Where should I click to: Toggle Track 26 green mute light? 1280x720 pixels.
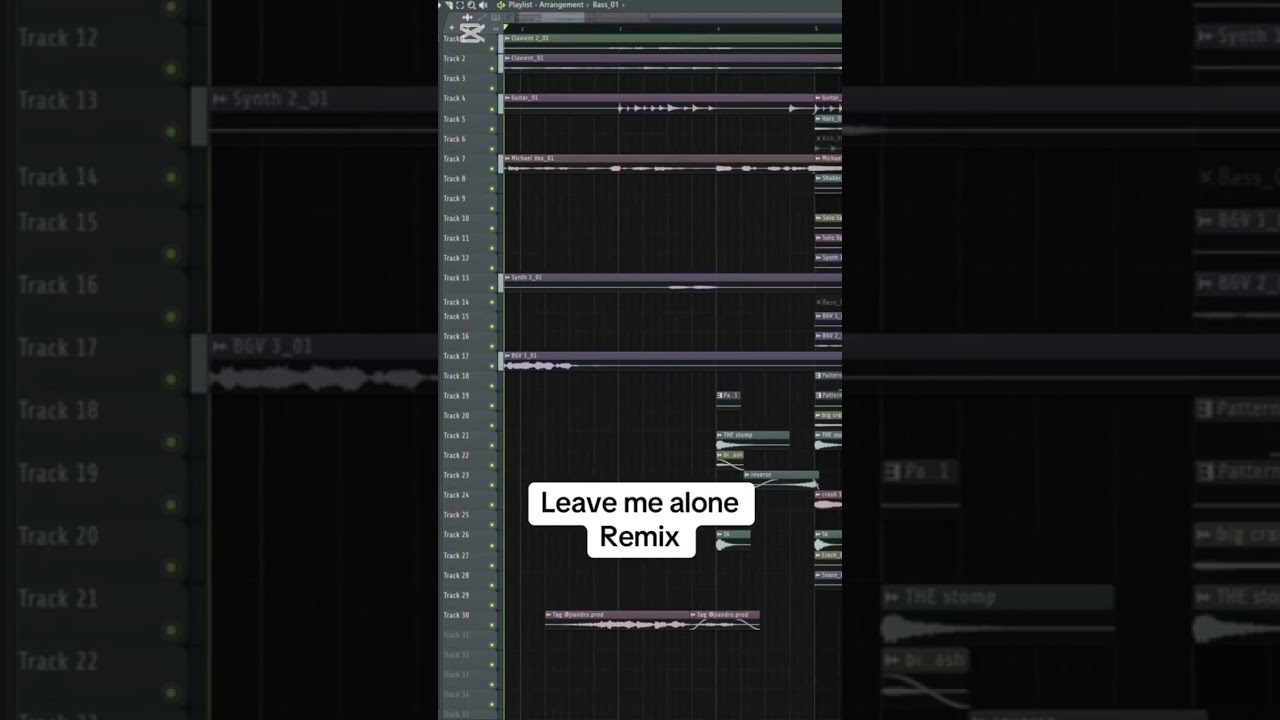click(x=492, y=546)
